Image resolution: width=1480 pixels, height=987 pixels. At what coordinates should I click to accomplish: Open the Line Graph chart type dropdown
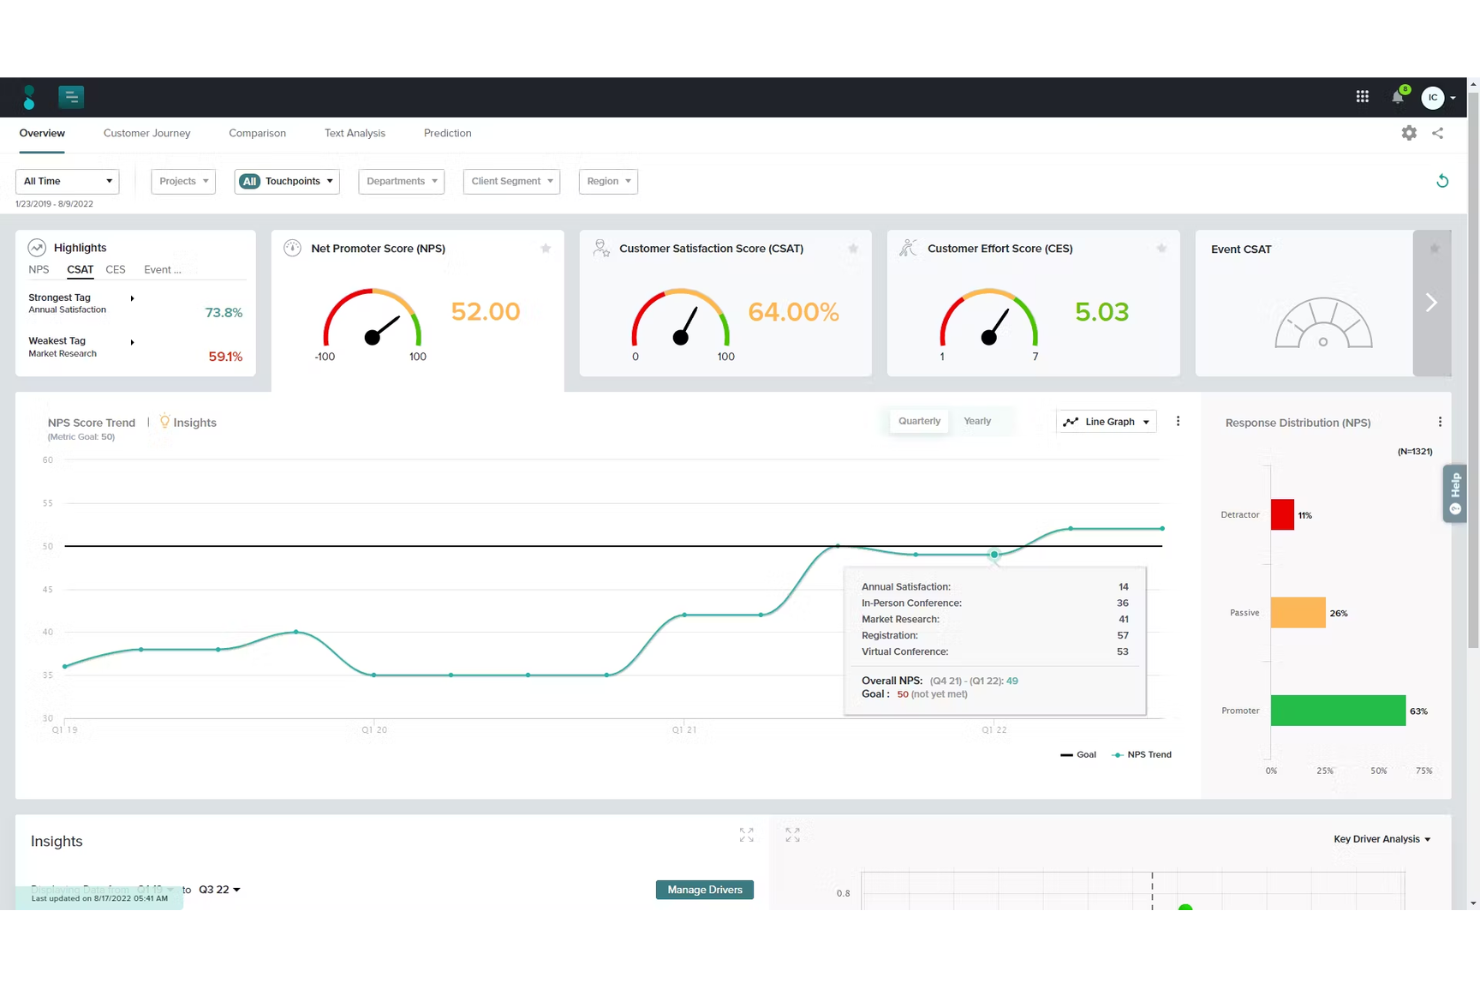1105,421
